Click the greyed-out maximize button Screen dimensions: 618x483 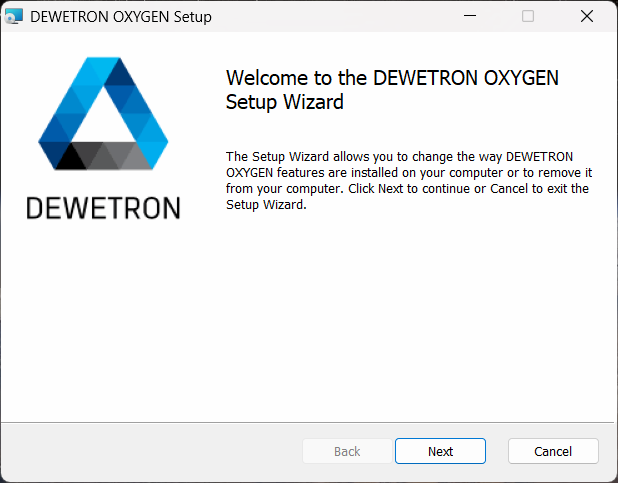click(x=528, y=16)
